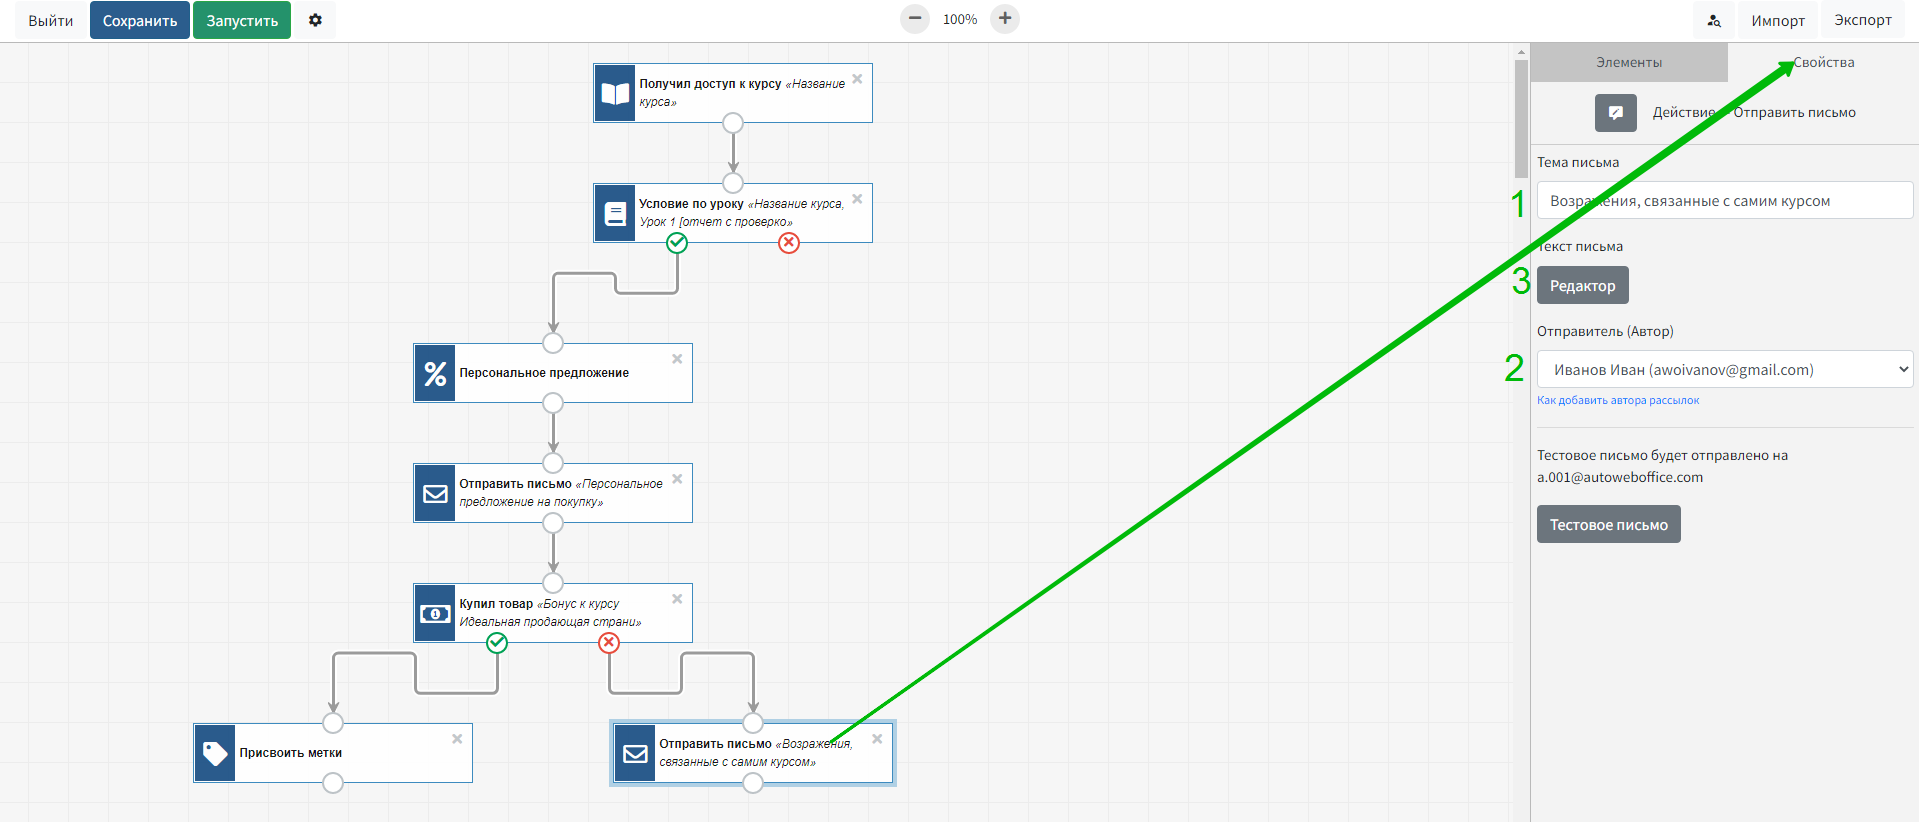This screenshot has height=822, width=1919.
Task: Click the user search icon near Импорт
Action: tap(1714, 21)
